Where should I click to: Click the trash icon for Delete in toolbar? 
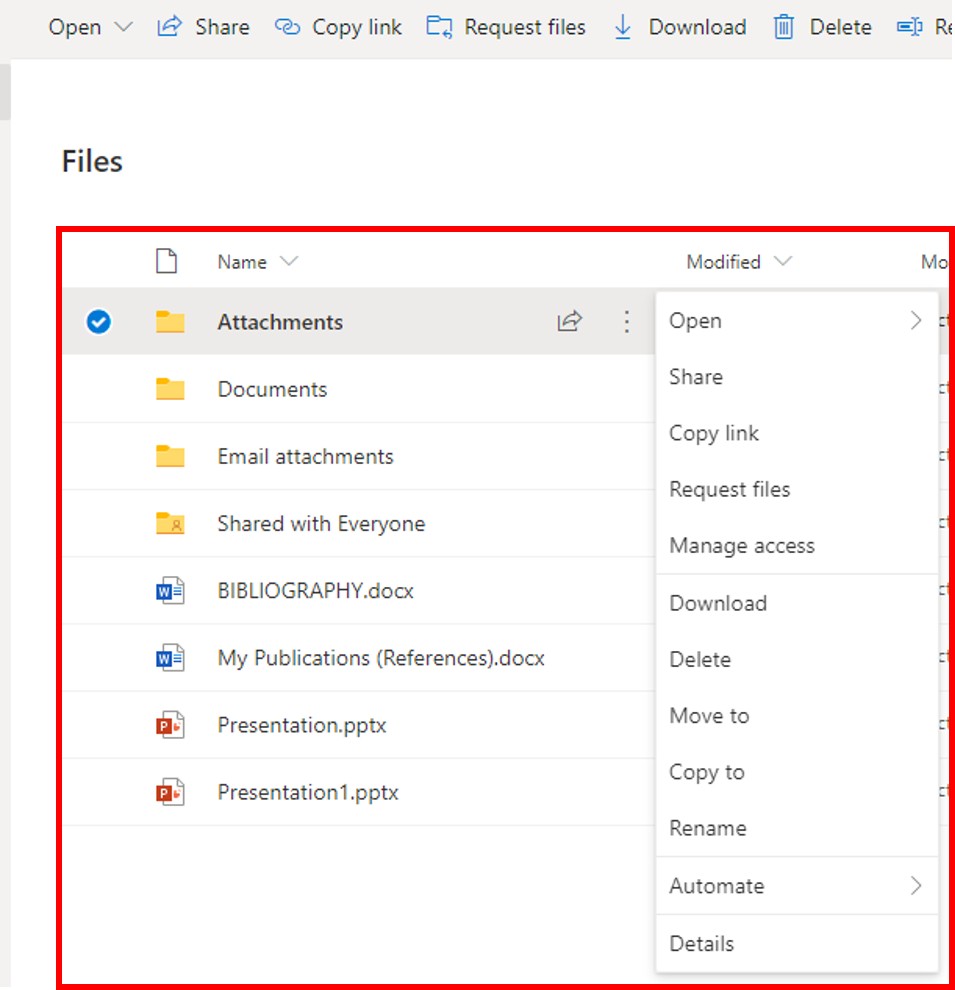(784, 27)
